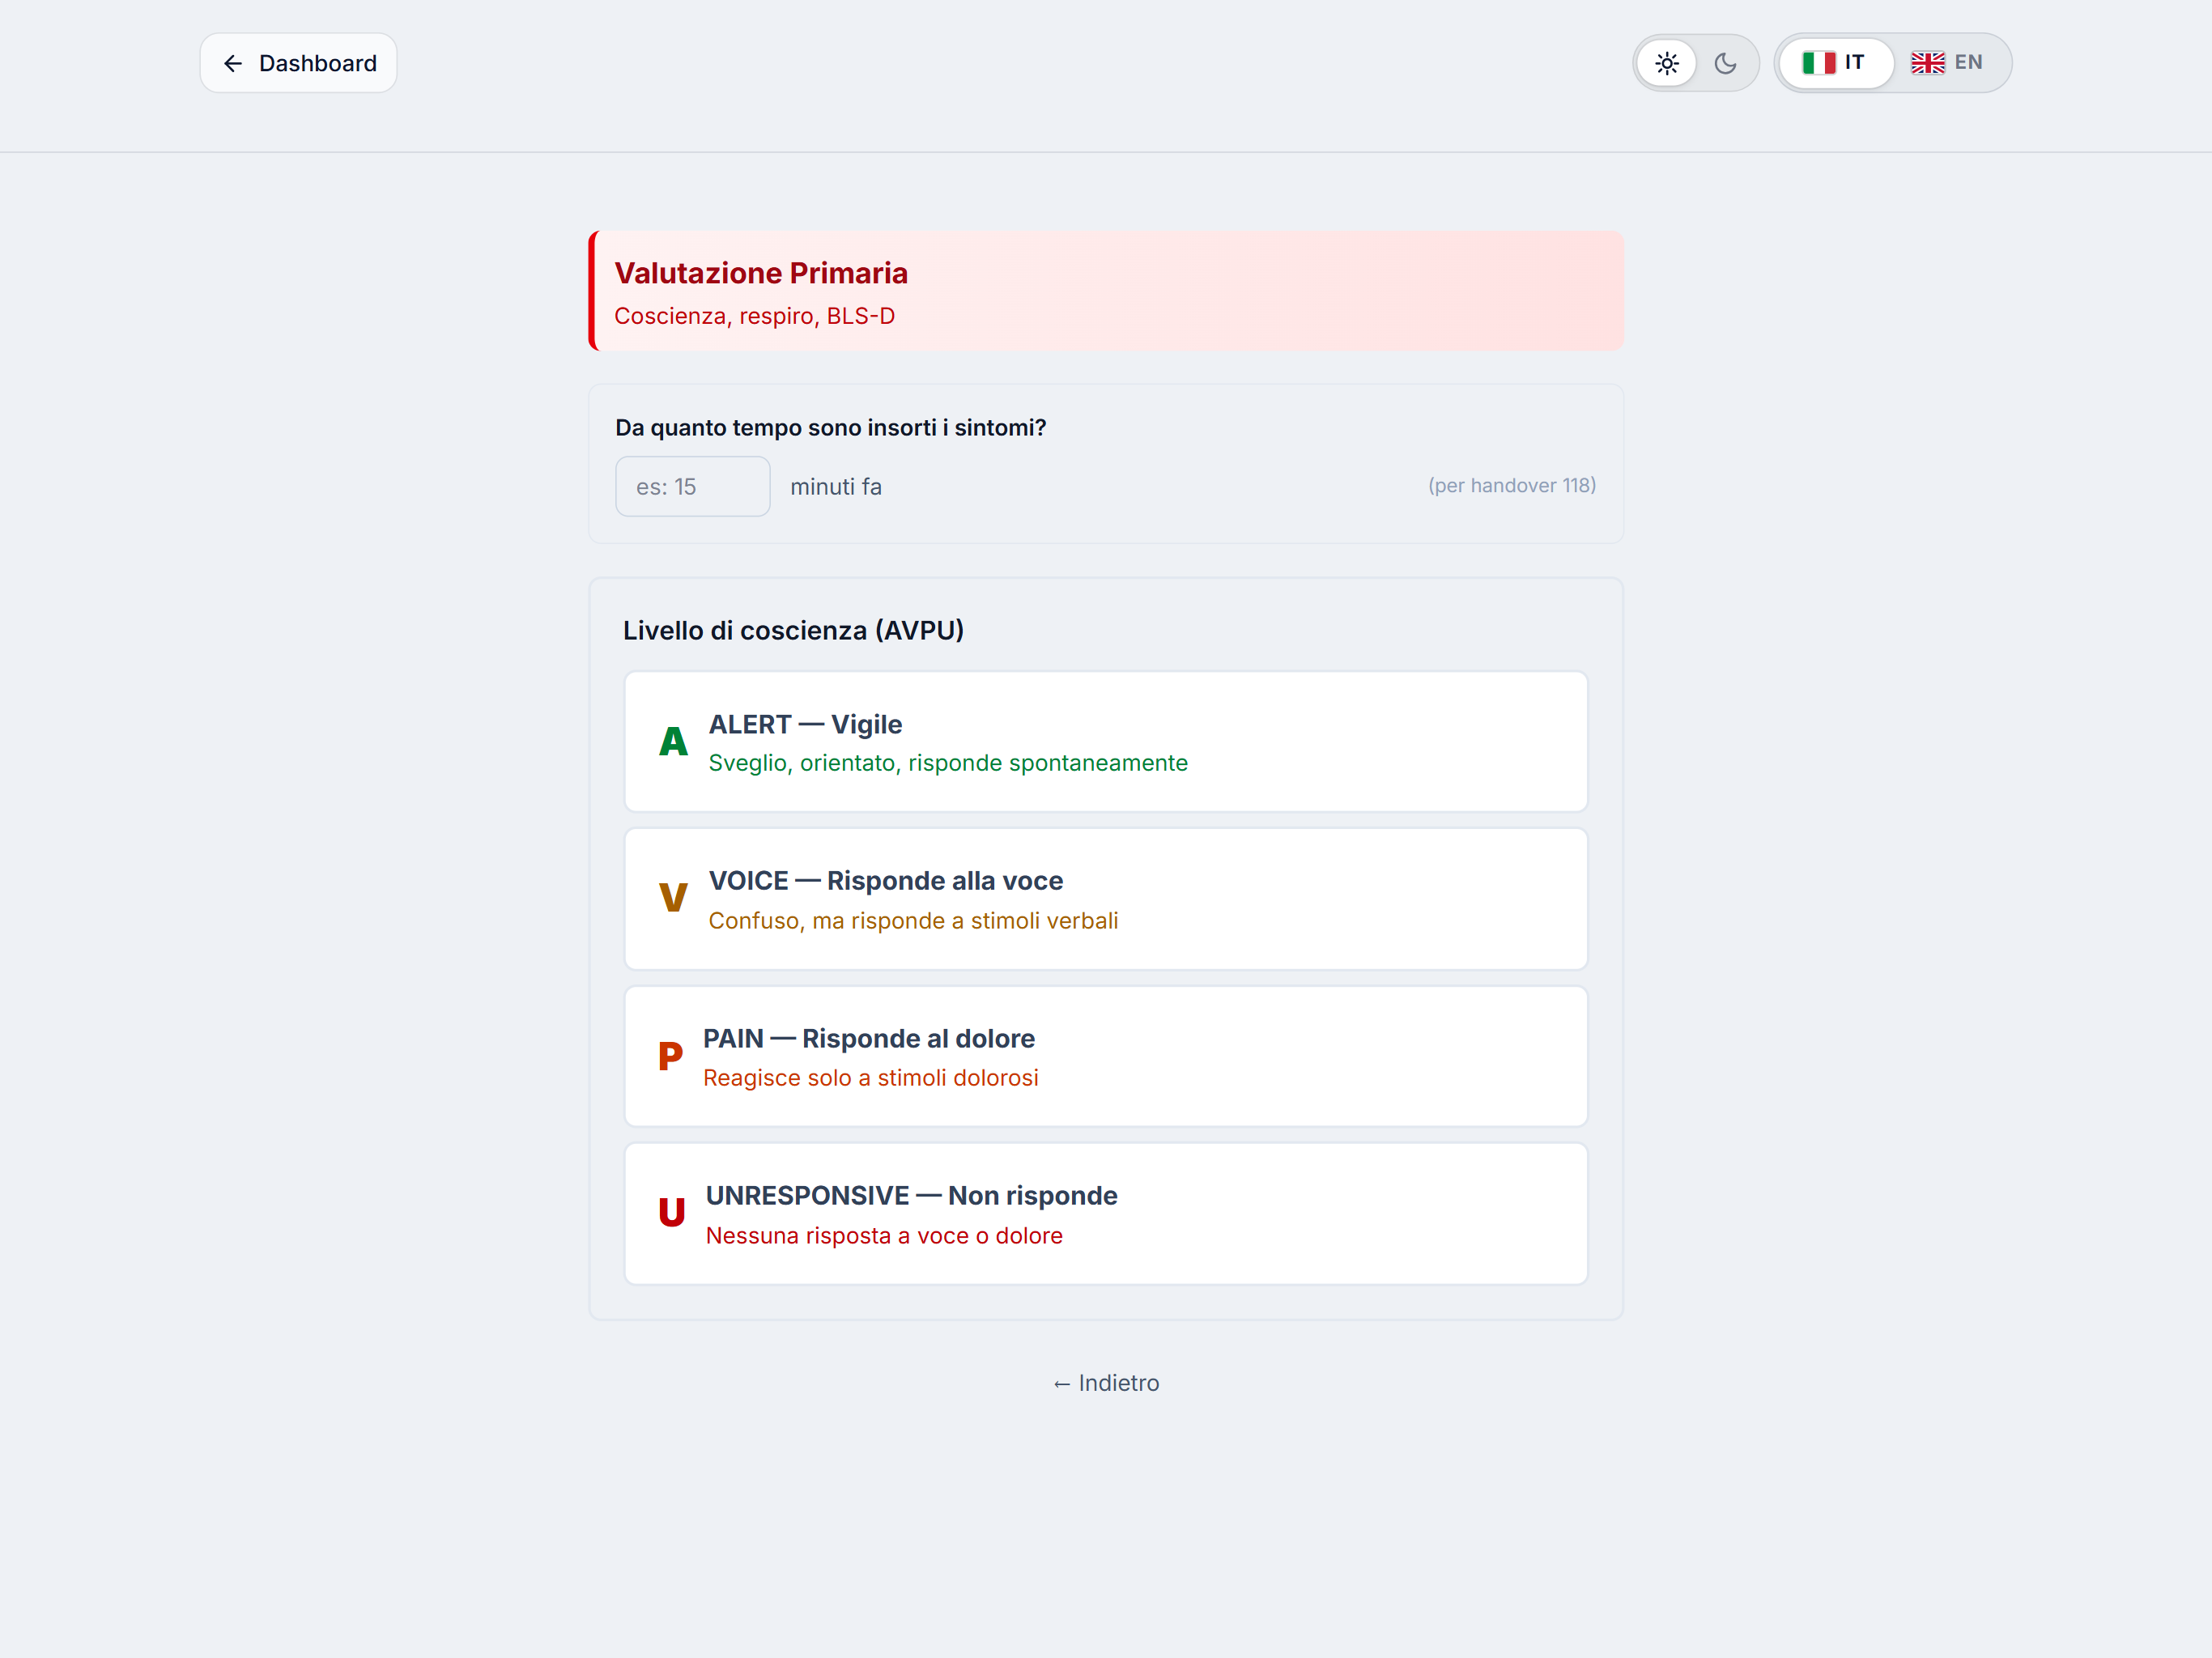
Task: Focus the symptom onset minutes field
Action: (692, 487)
